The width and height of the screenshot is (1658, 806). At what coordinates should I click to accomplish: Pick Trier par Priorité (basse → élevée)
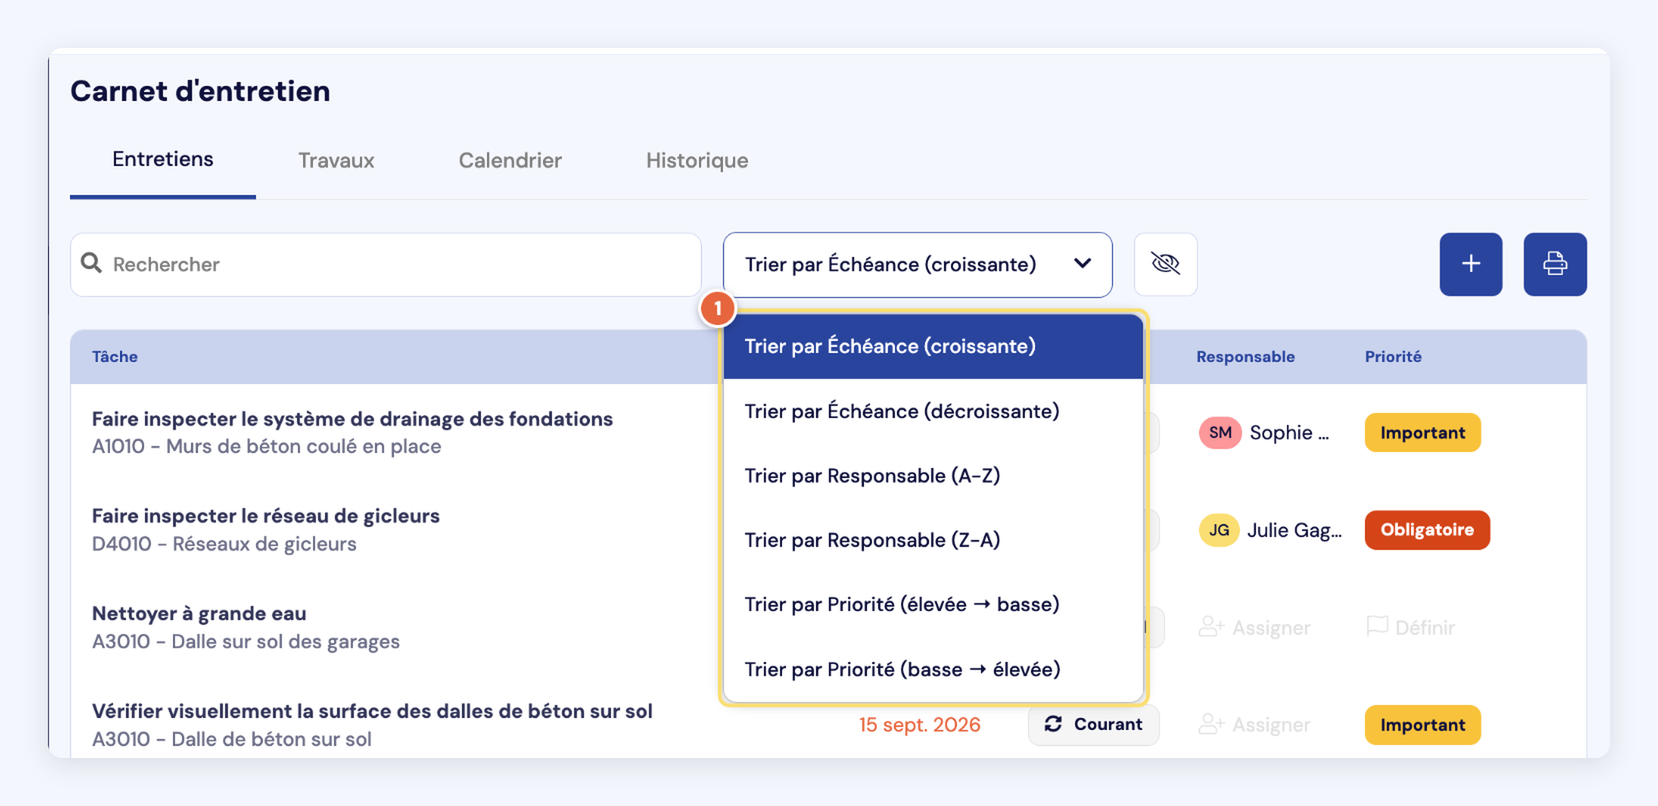tap(933, 669)
